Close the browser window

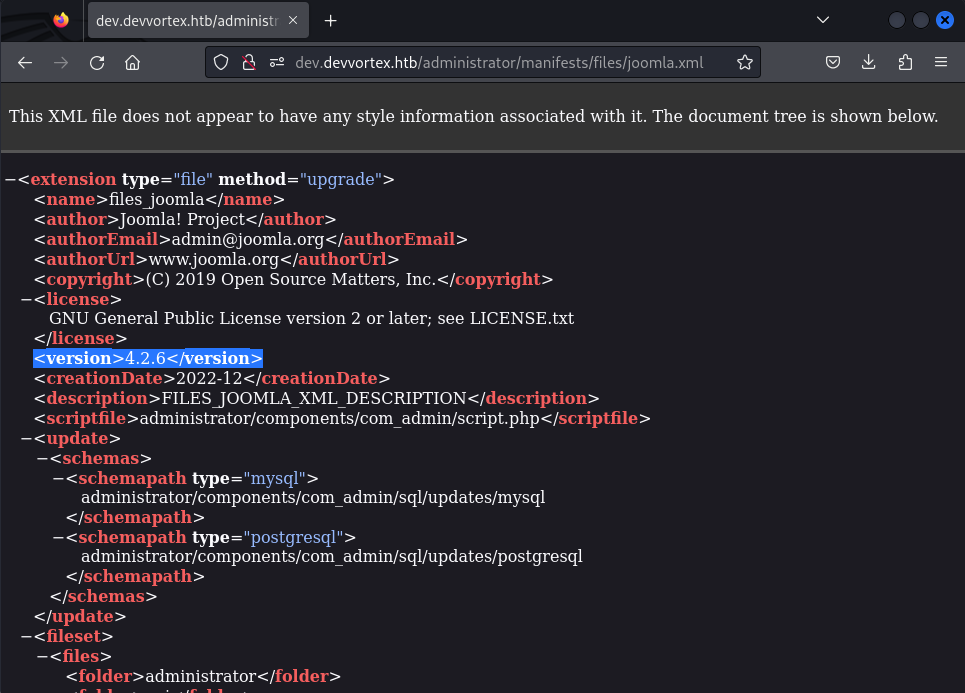coord(945,20)
